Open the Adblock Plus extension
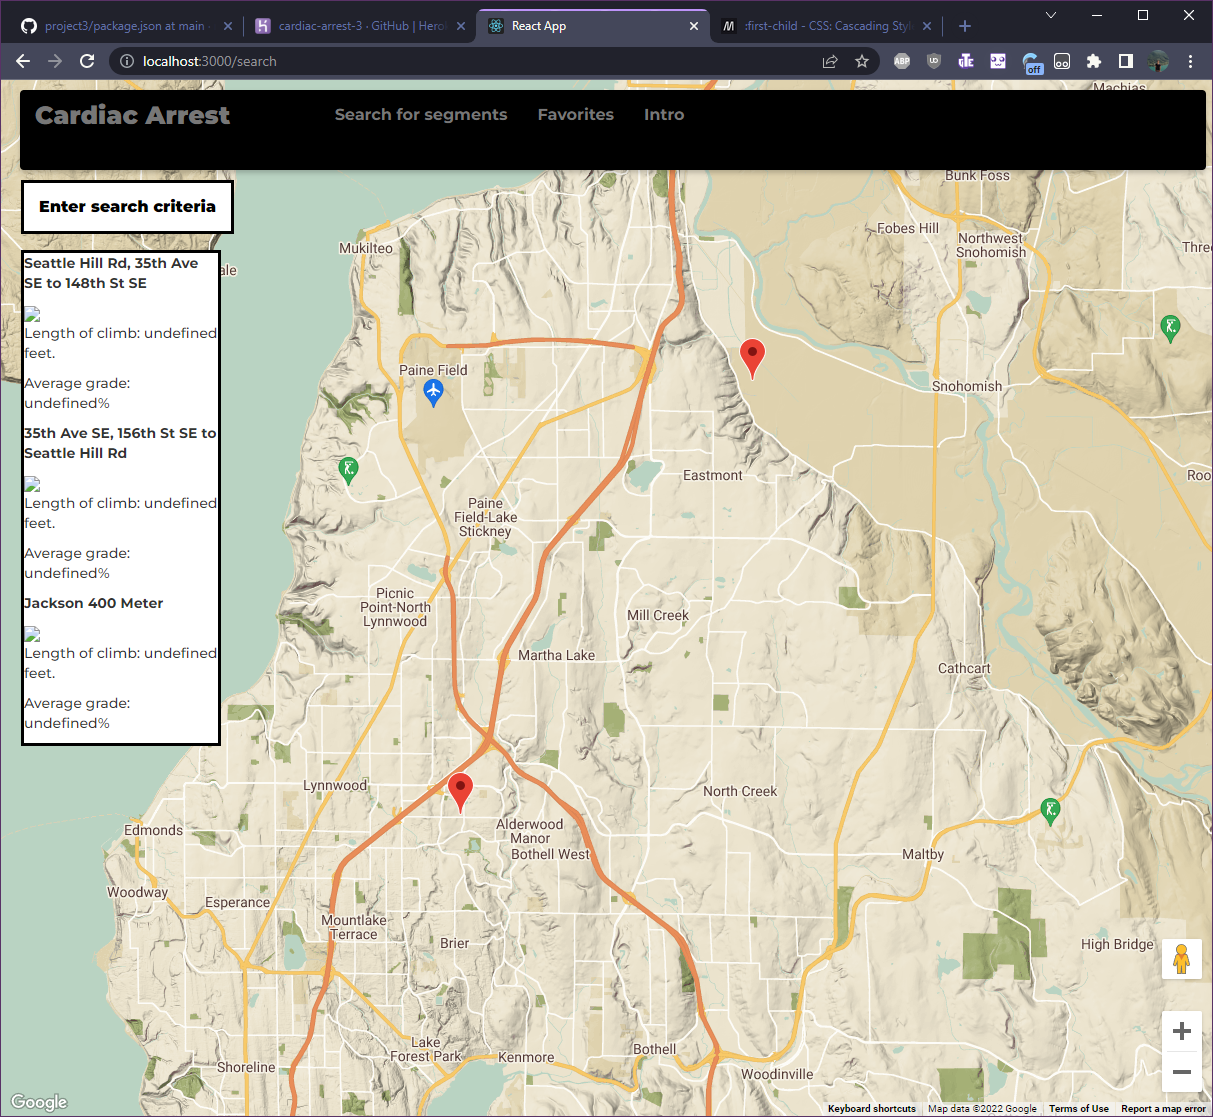 point(902,61)
